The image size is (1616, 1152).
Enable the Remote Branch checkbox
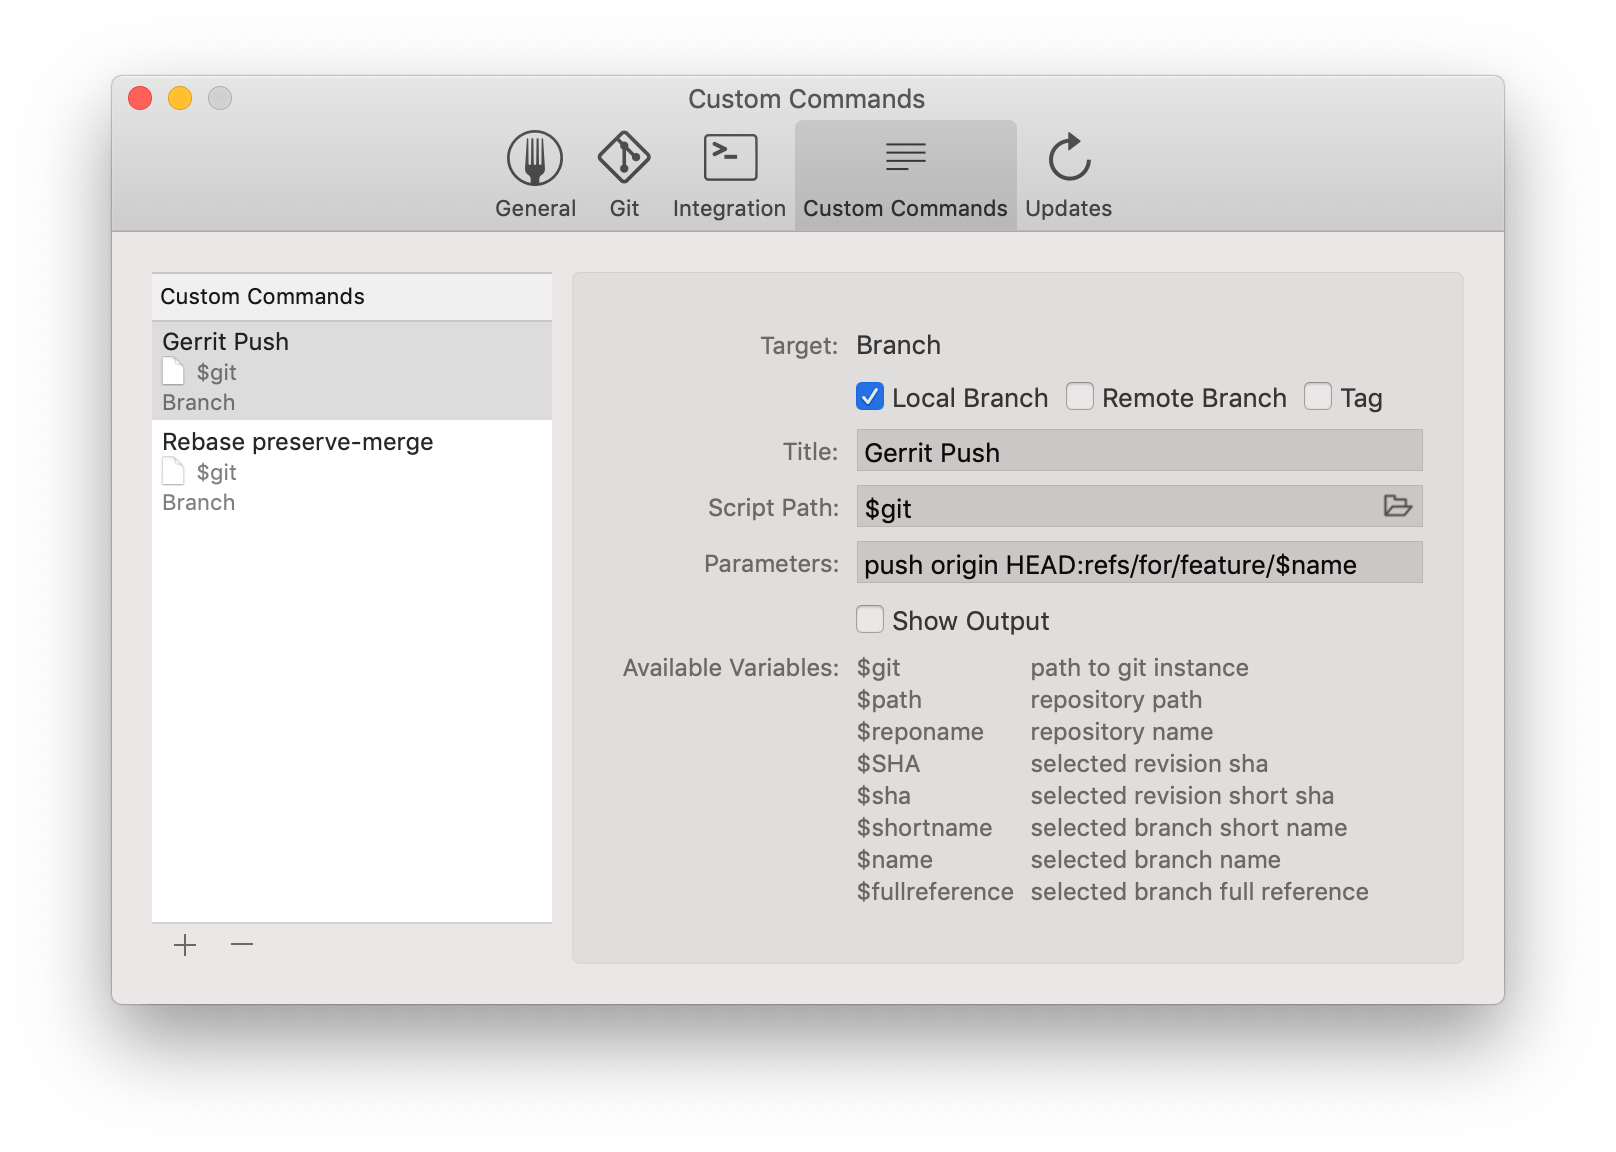(1080, 397)
